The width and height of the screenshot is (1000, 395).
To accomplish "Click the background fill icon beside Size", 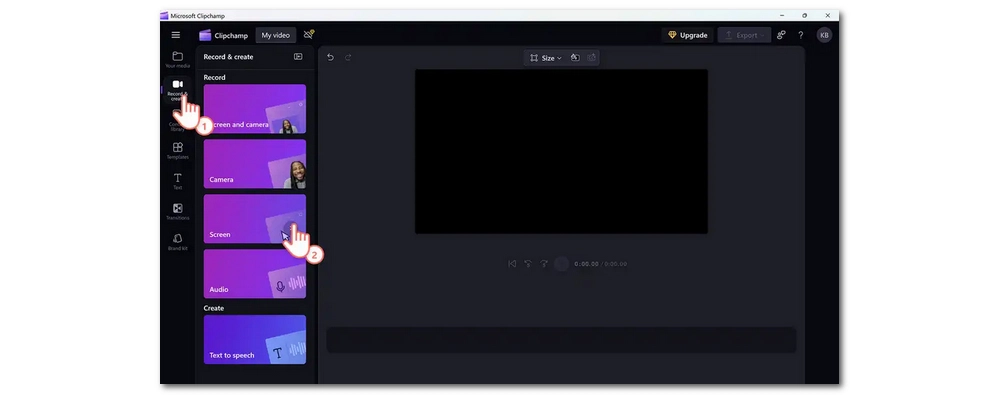I will pos(575,57).
